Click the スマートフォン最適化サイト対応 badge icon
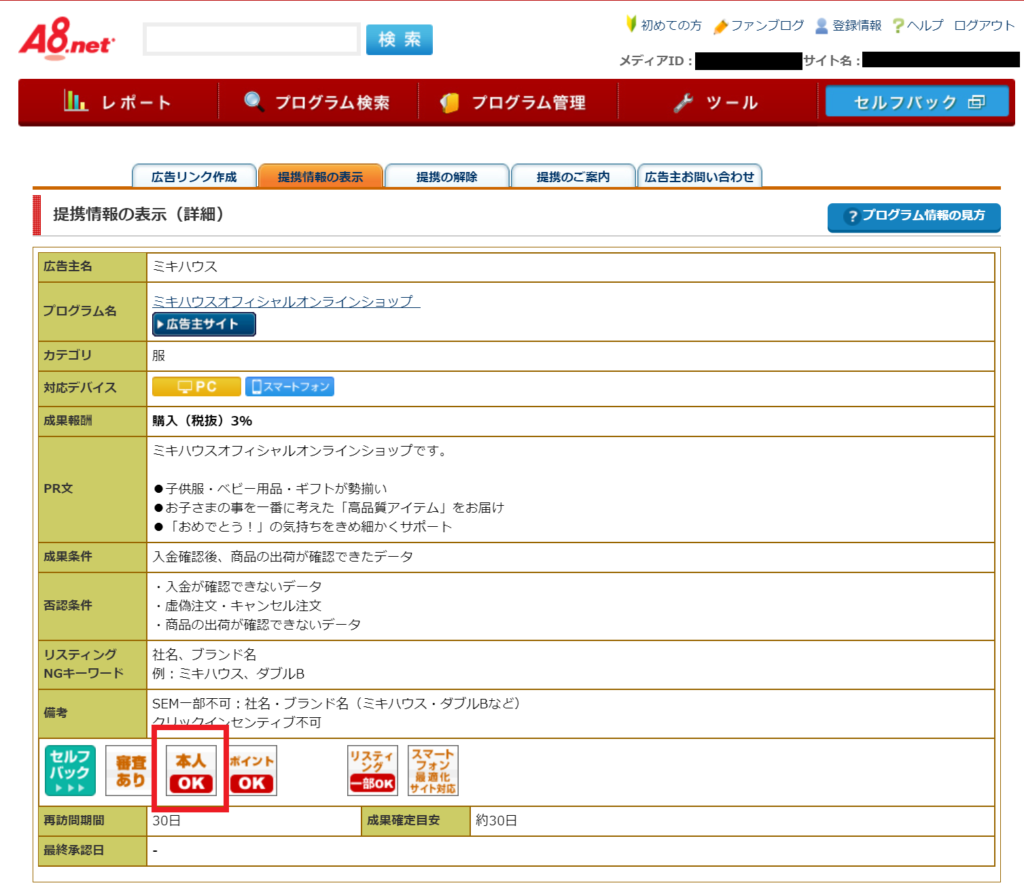Image resolution: width=1024 pixels, height=896 pixels. (x=433, y=771)
